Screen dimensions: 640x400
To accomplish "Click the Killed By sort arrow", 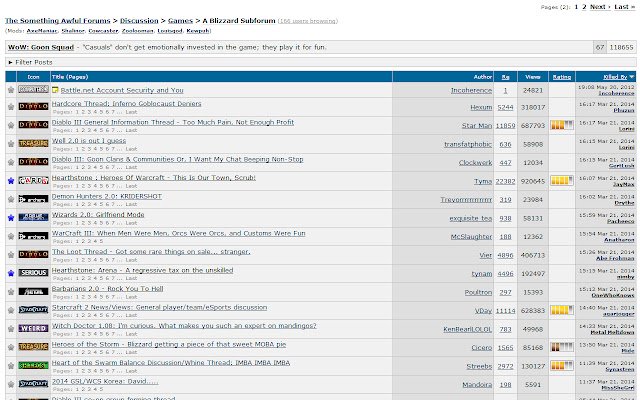I will pyautogui.click(x=632, y=77).
